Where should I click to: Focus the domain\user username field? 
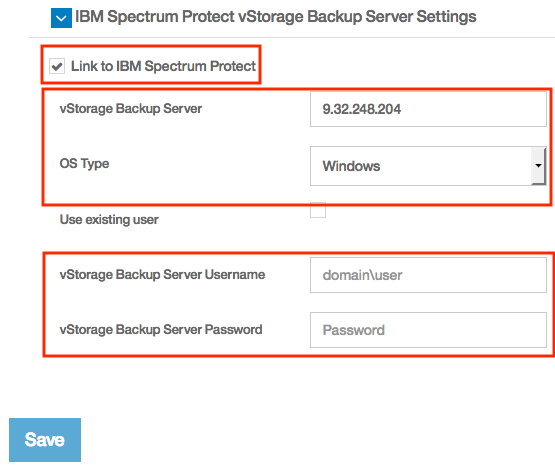point(428,275)
